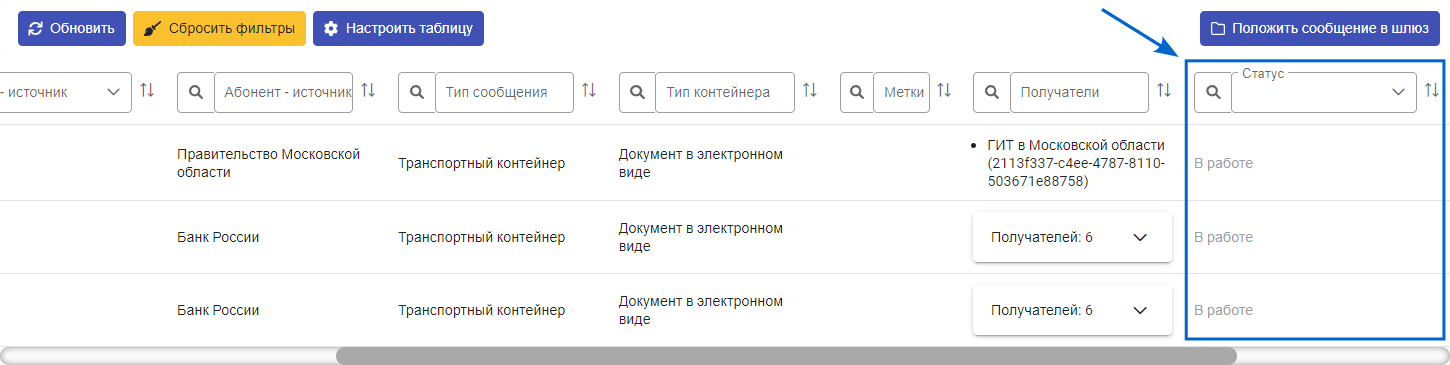
Task: Click Положить сообщение в шлюз button
Action: pyautogui.click(x=1320, y=28)
